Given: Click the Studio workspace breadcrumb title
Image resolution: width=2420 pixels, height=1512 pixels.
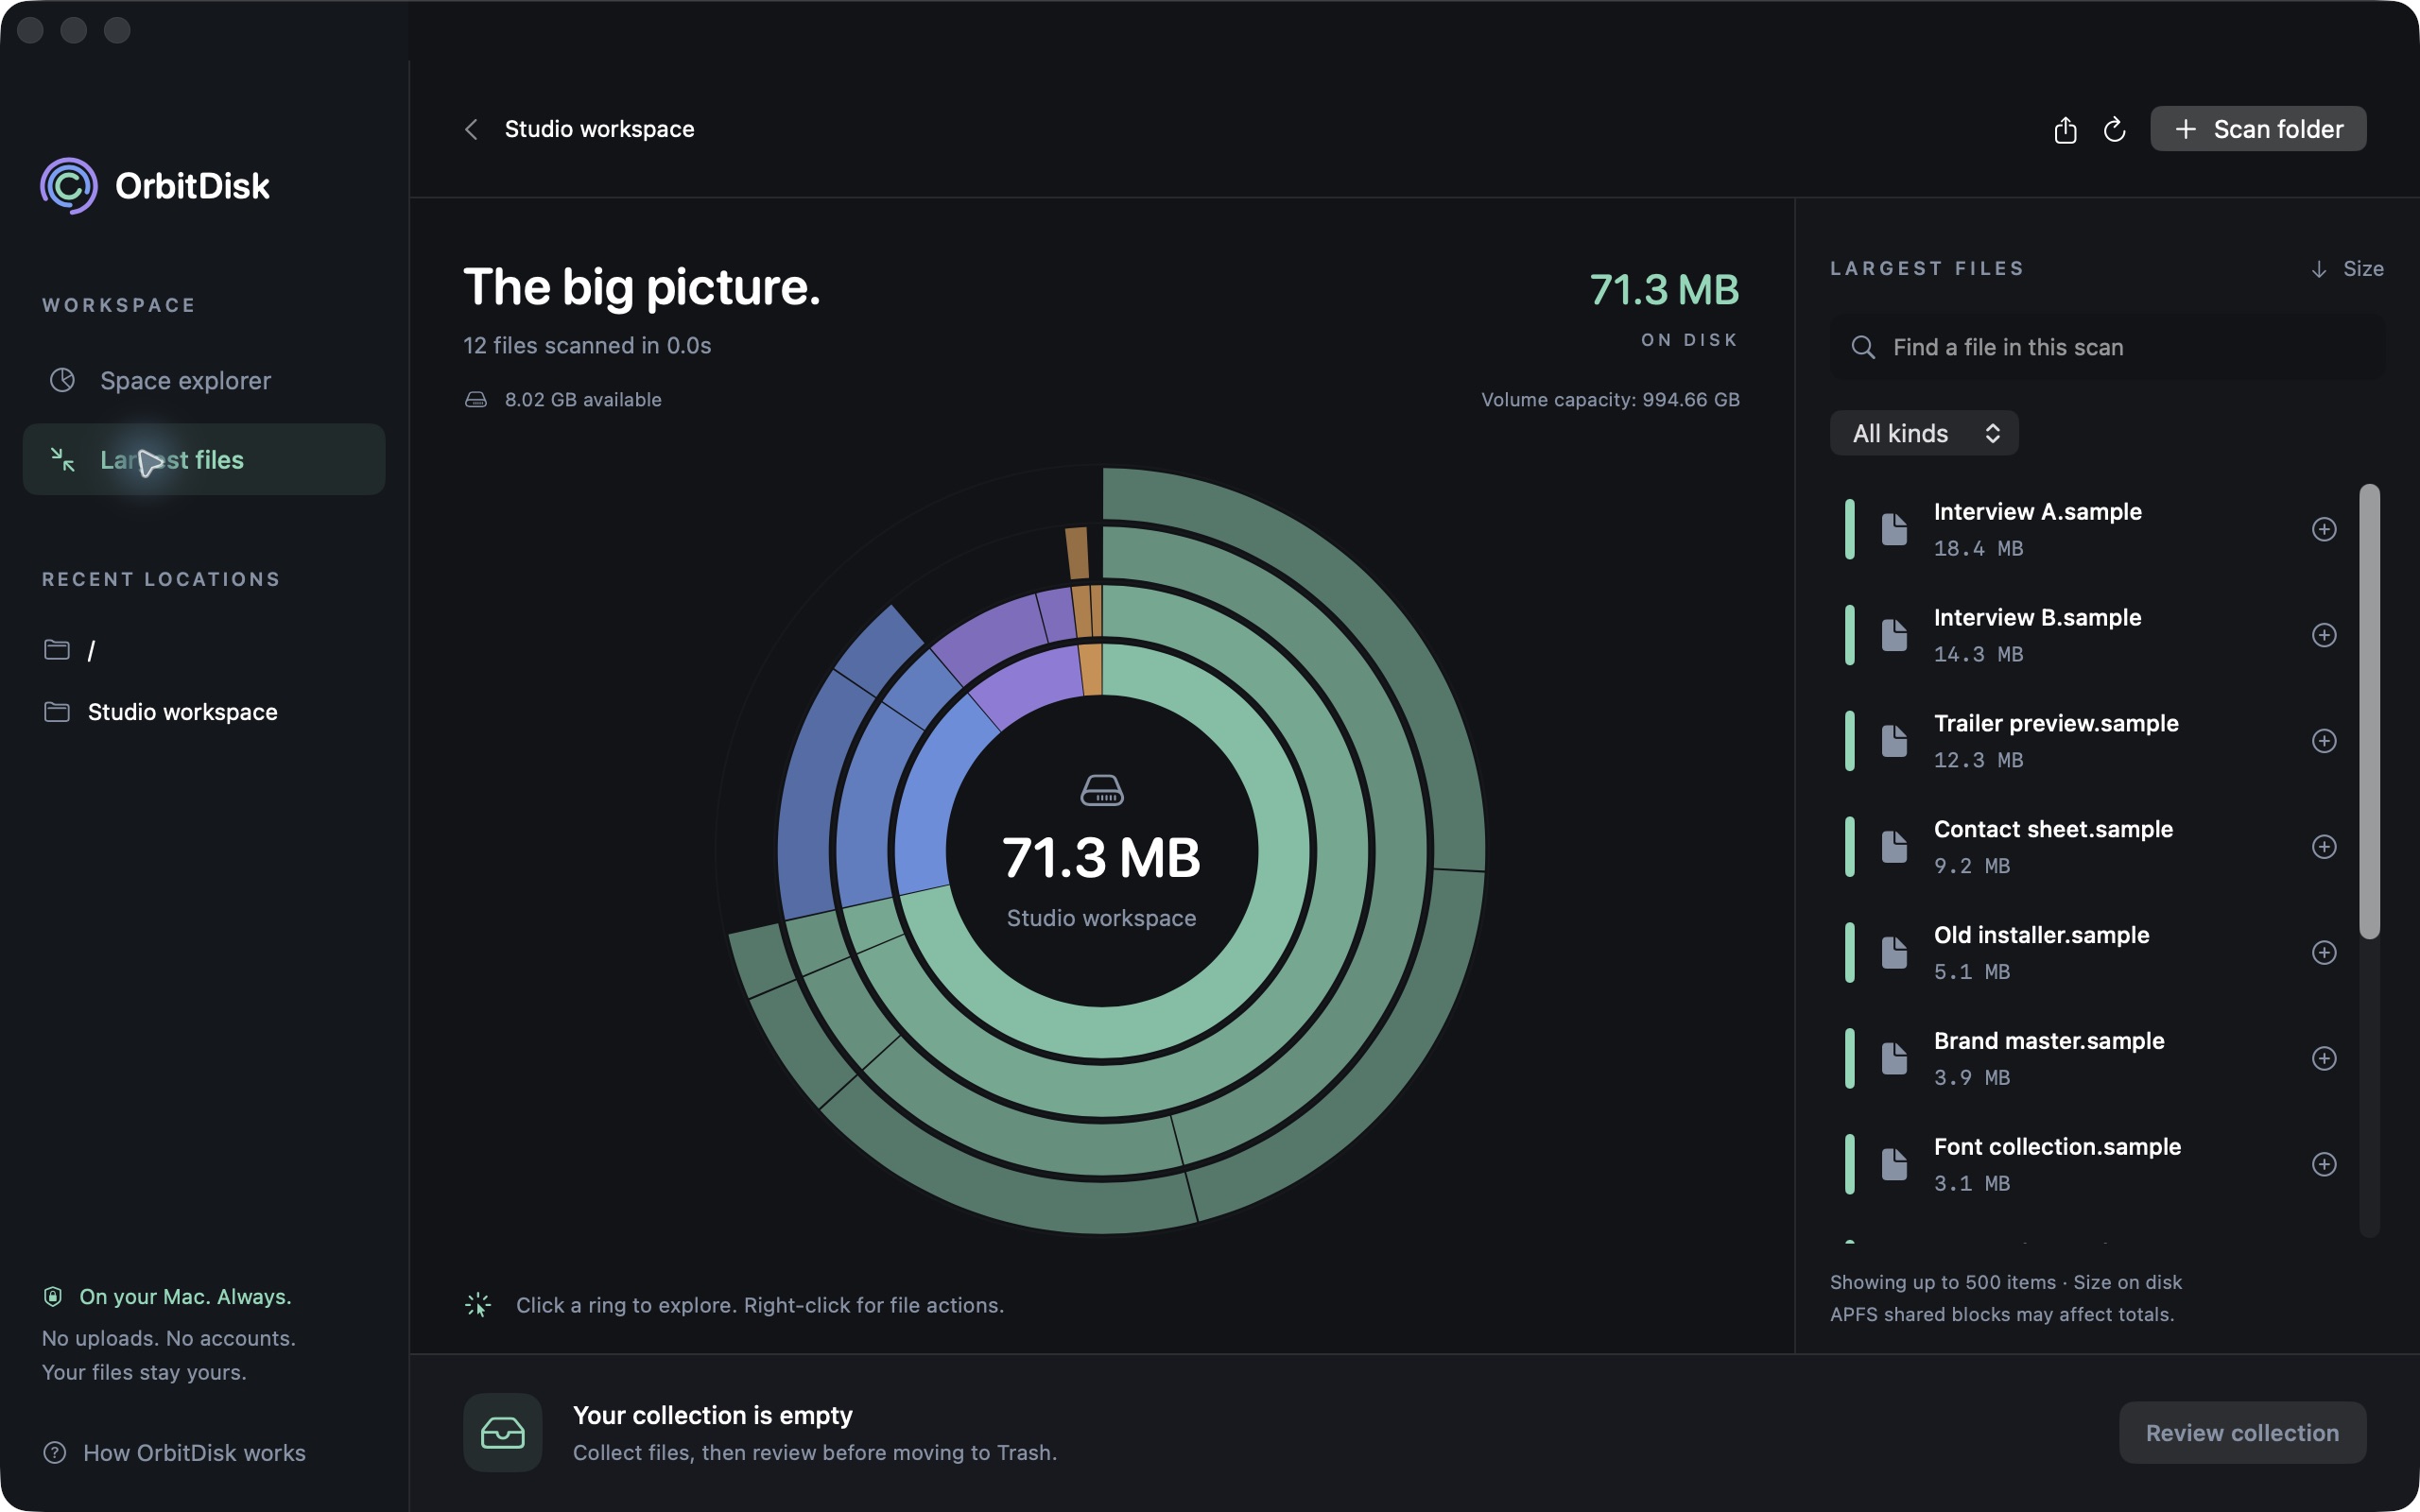Looking at the screenshot, I should [x=599, y=129].
